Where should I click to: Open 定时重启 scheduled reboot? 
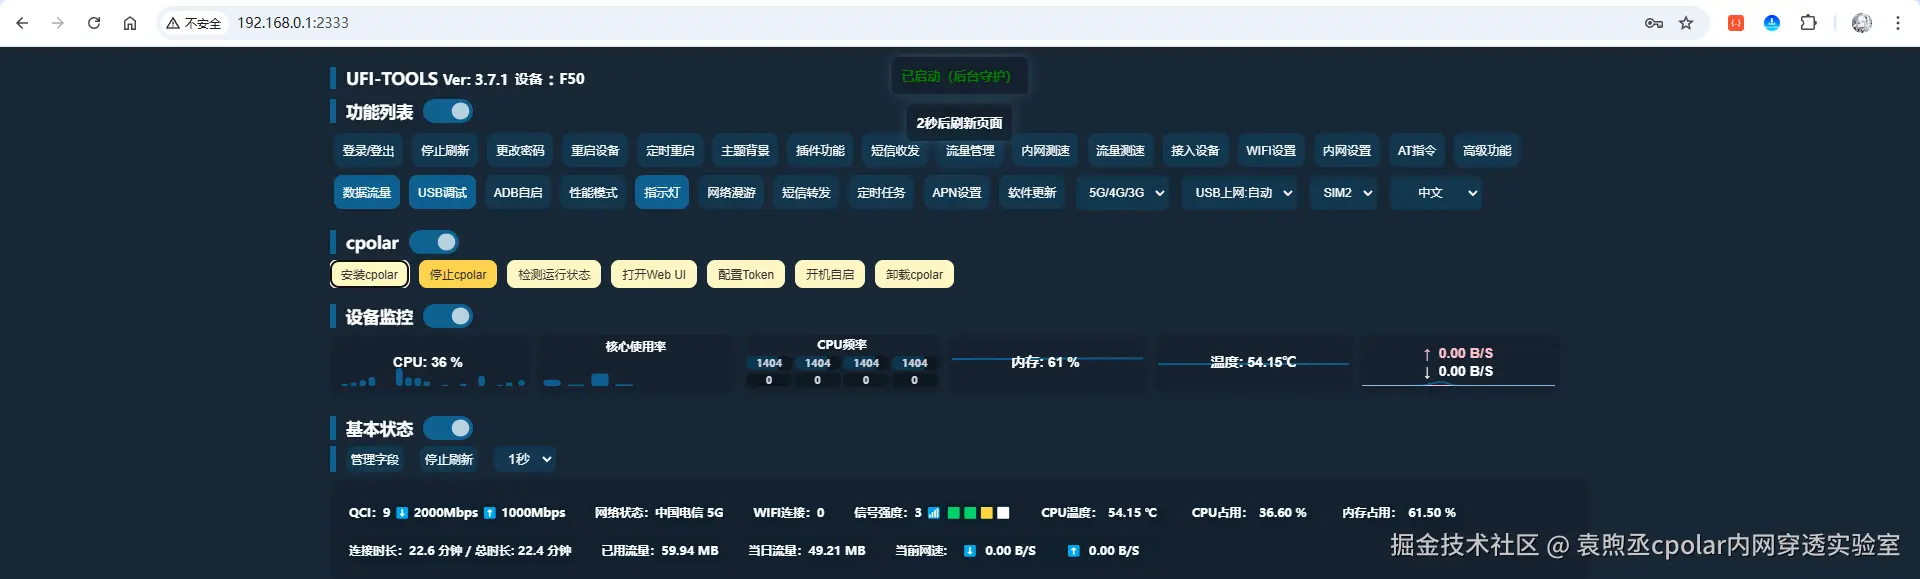[x=670, y=150]
